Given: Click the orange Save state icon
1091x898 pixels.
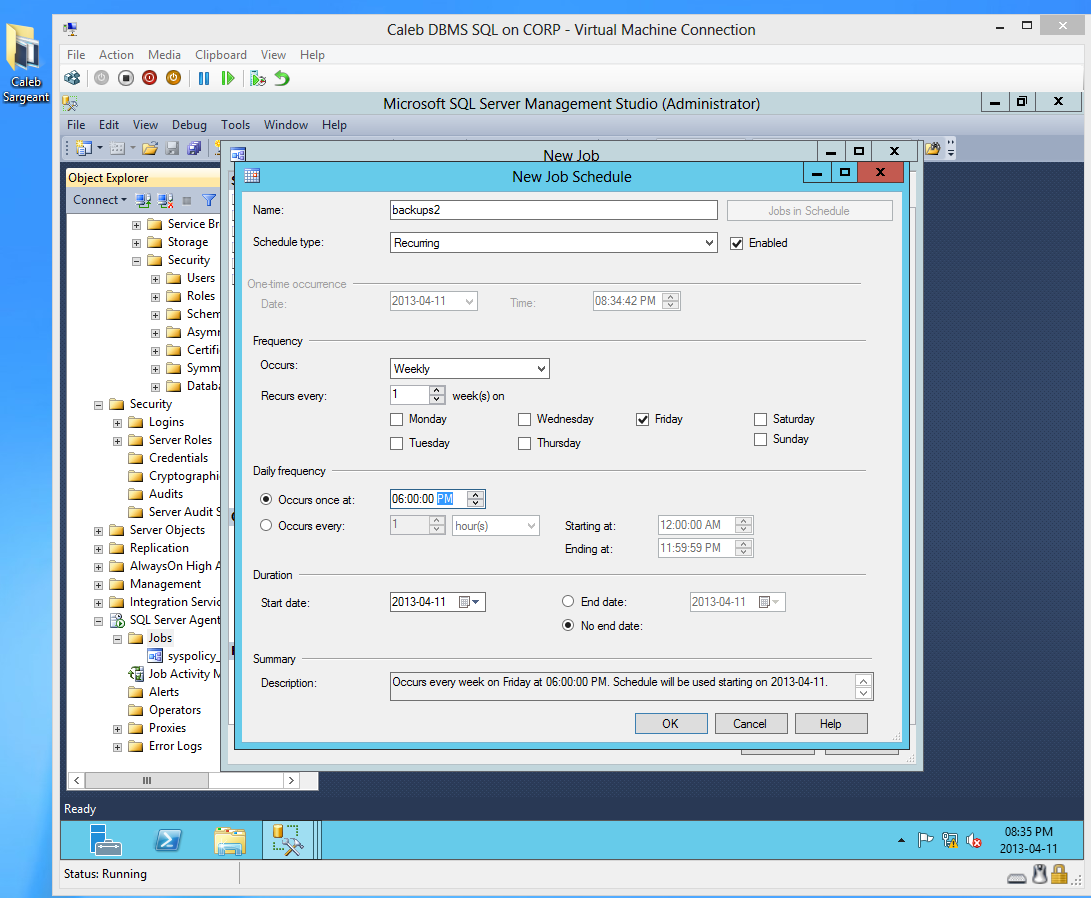Looking at the screenshot, I should 173,78.
